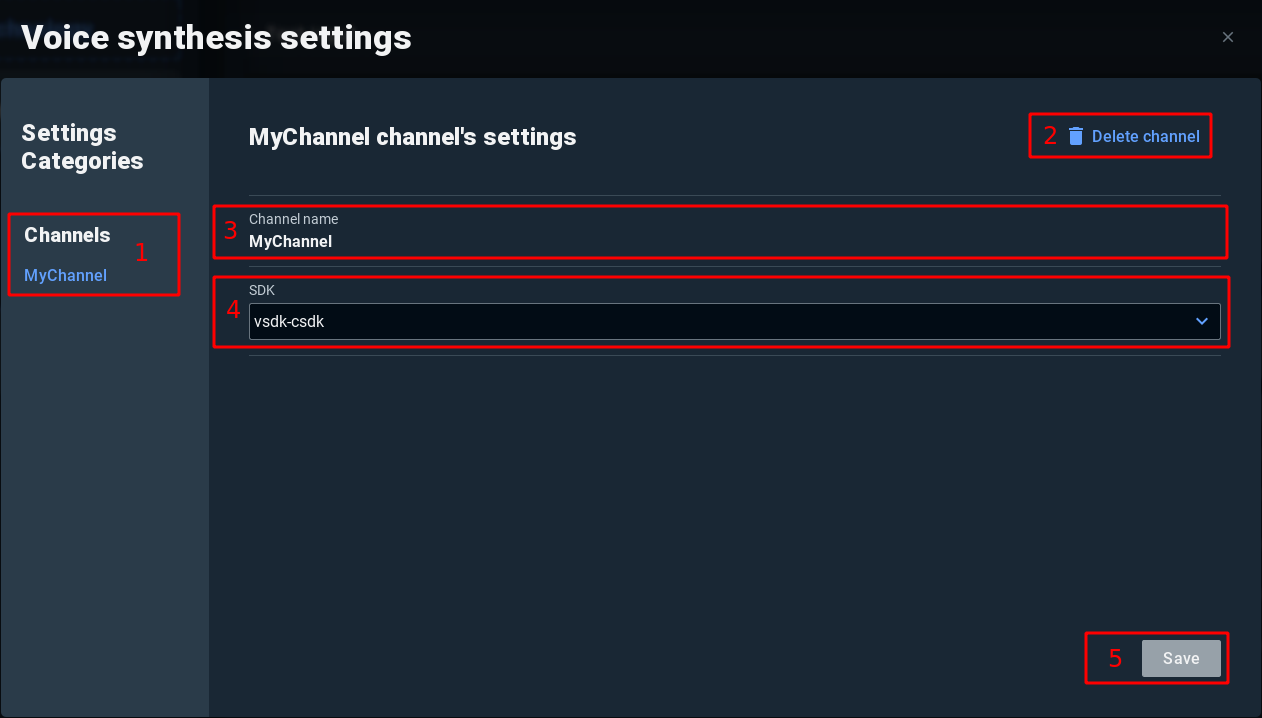The height and width of the screenshot is (718, 1262).
Task: Click red annotation number 2 by trash icon
Action: pyautogui.click(x=1050, y=136)
